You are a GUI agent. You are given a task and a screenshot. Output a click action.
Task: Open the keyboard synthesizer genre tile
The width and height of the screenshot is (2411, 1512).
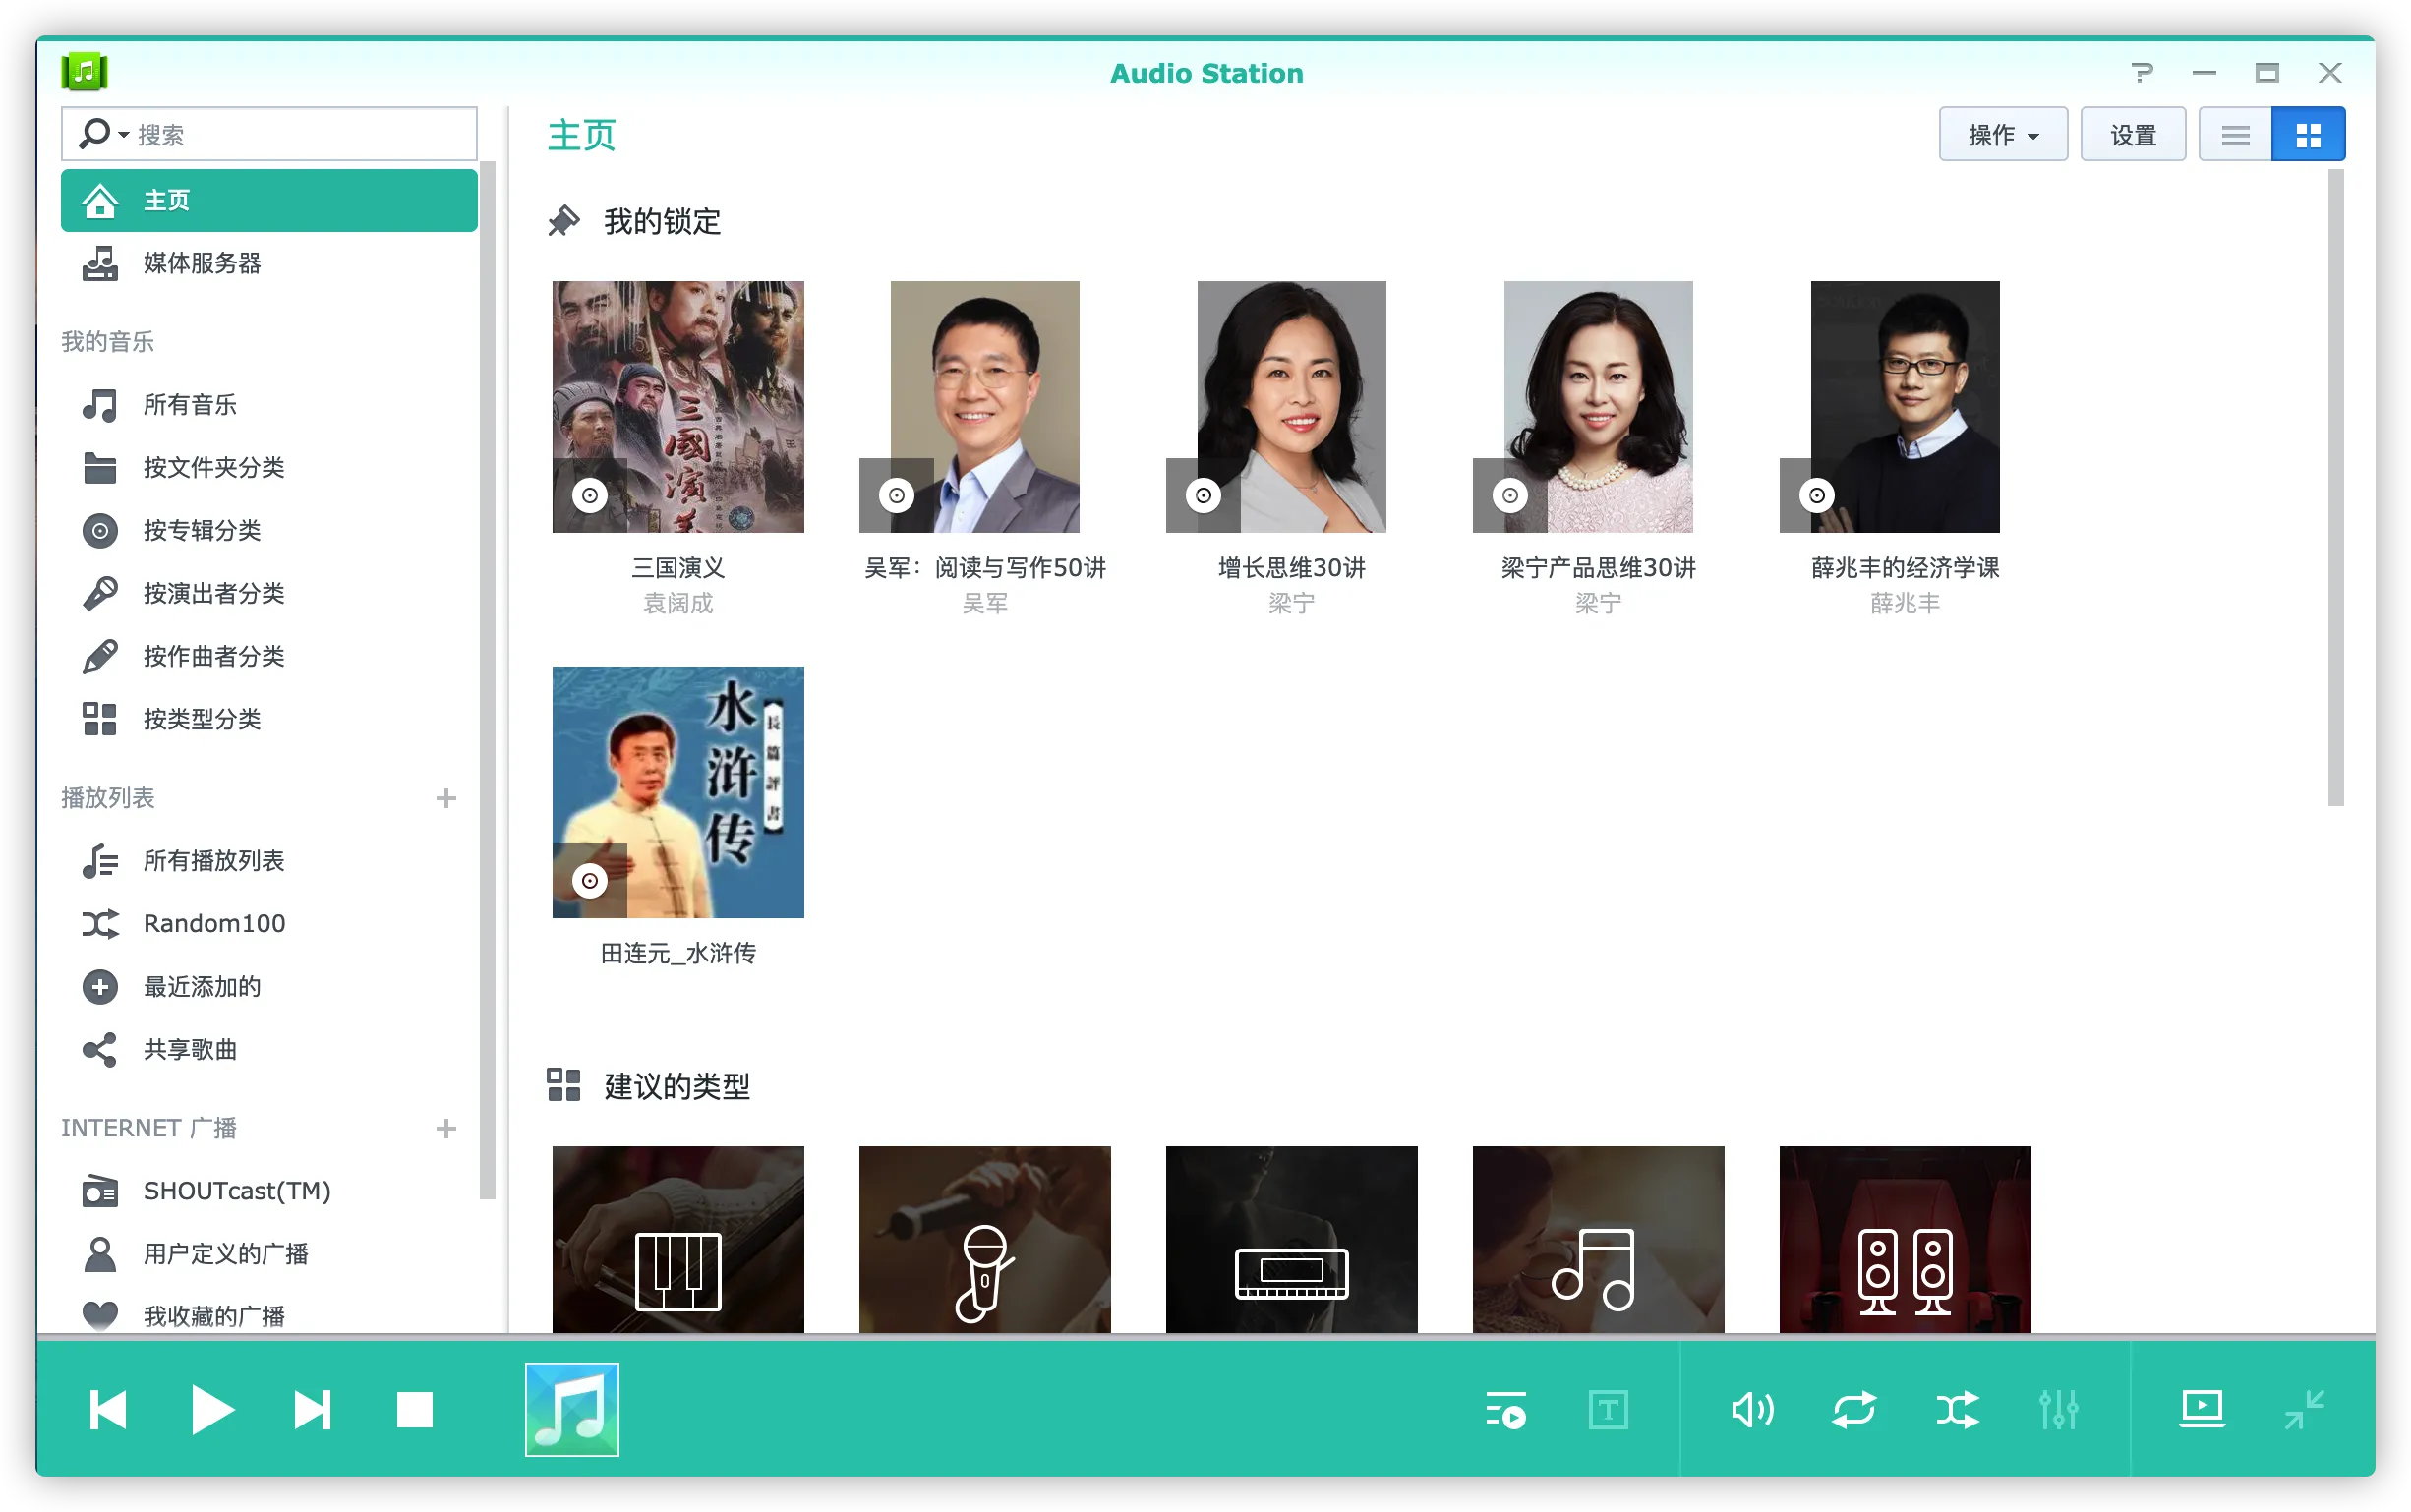pyautogui.click(x=1292, y=1240)
